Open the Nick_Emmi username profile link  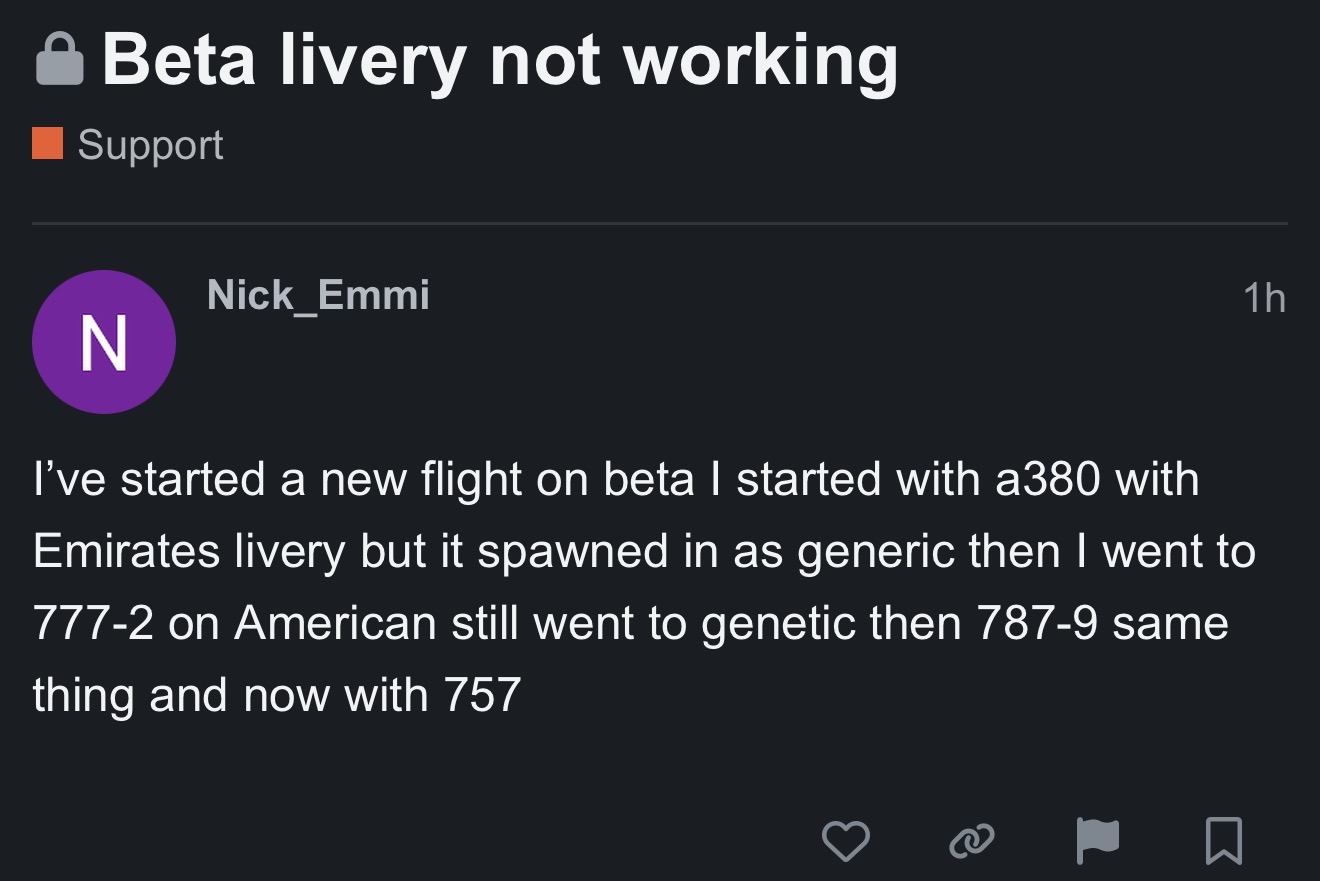318,295
